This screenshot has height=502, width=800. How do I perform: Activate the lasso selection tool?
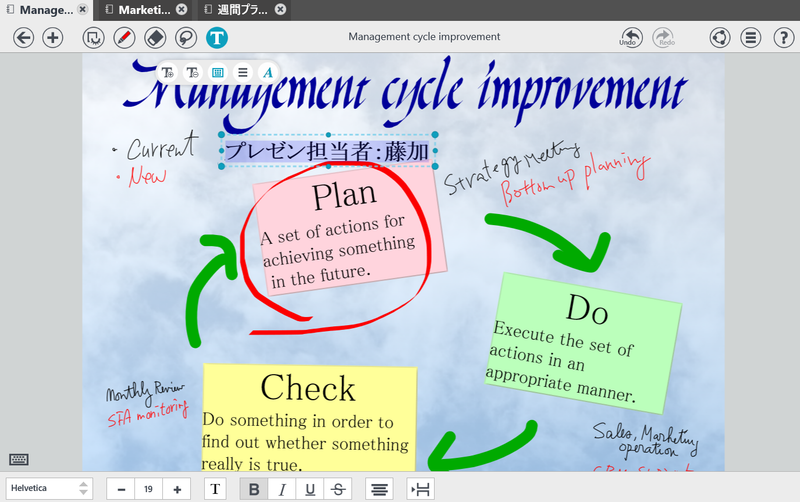point(185,38)
